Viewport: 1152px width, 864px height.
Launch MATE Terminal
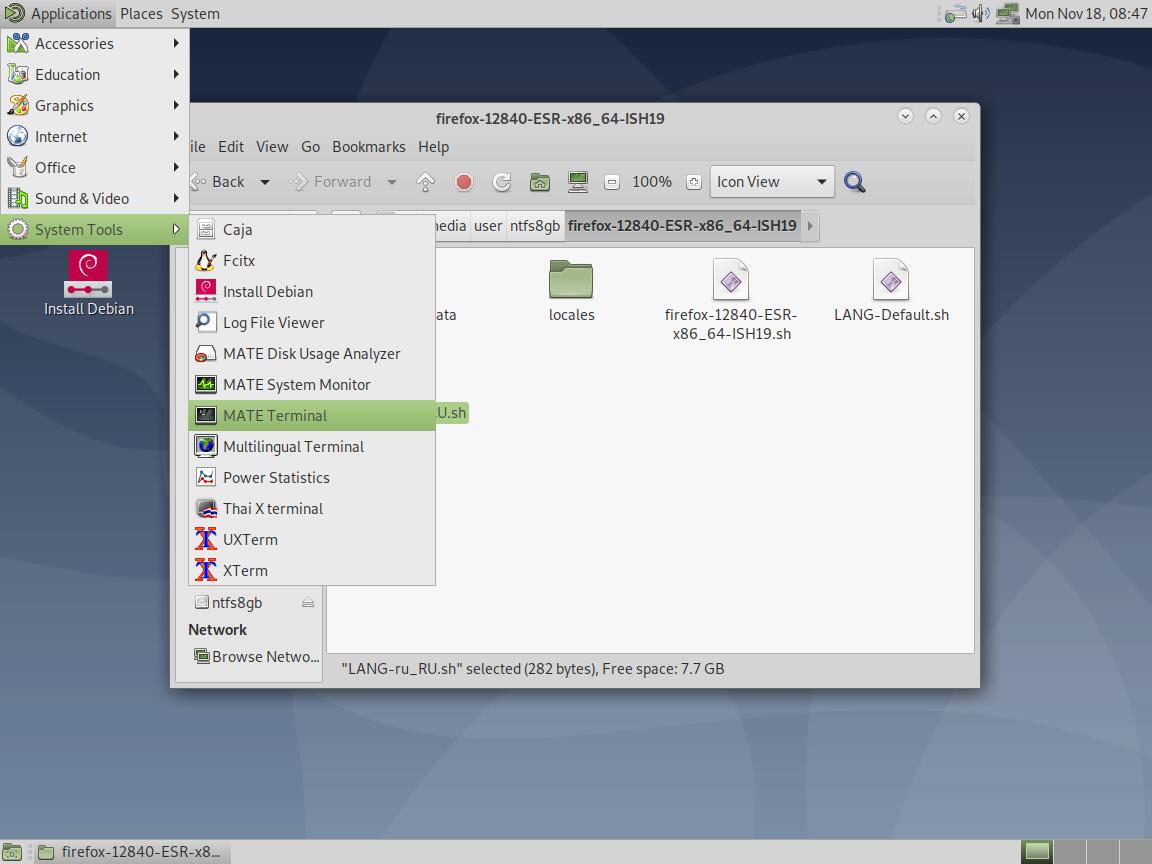click(x=312, y=415)
